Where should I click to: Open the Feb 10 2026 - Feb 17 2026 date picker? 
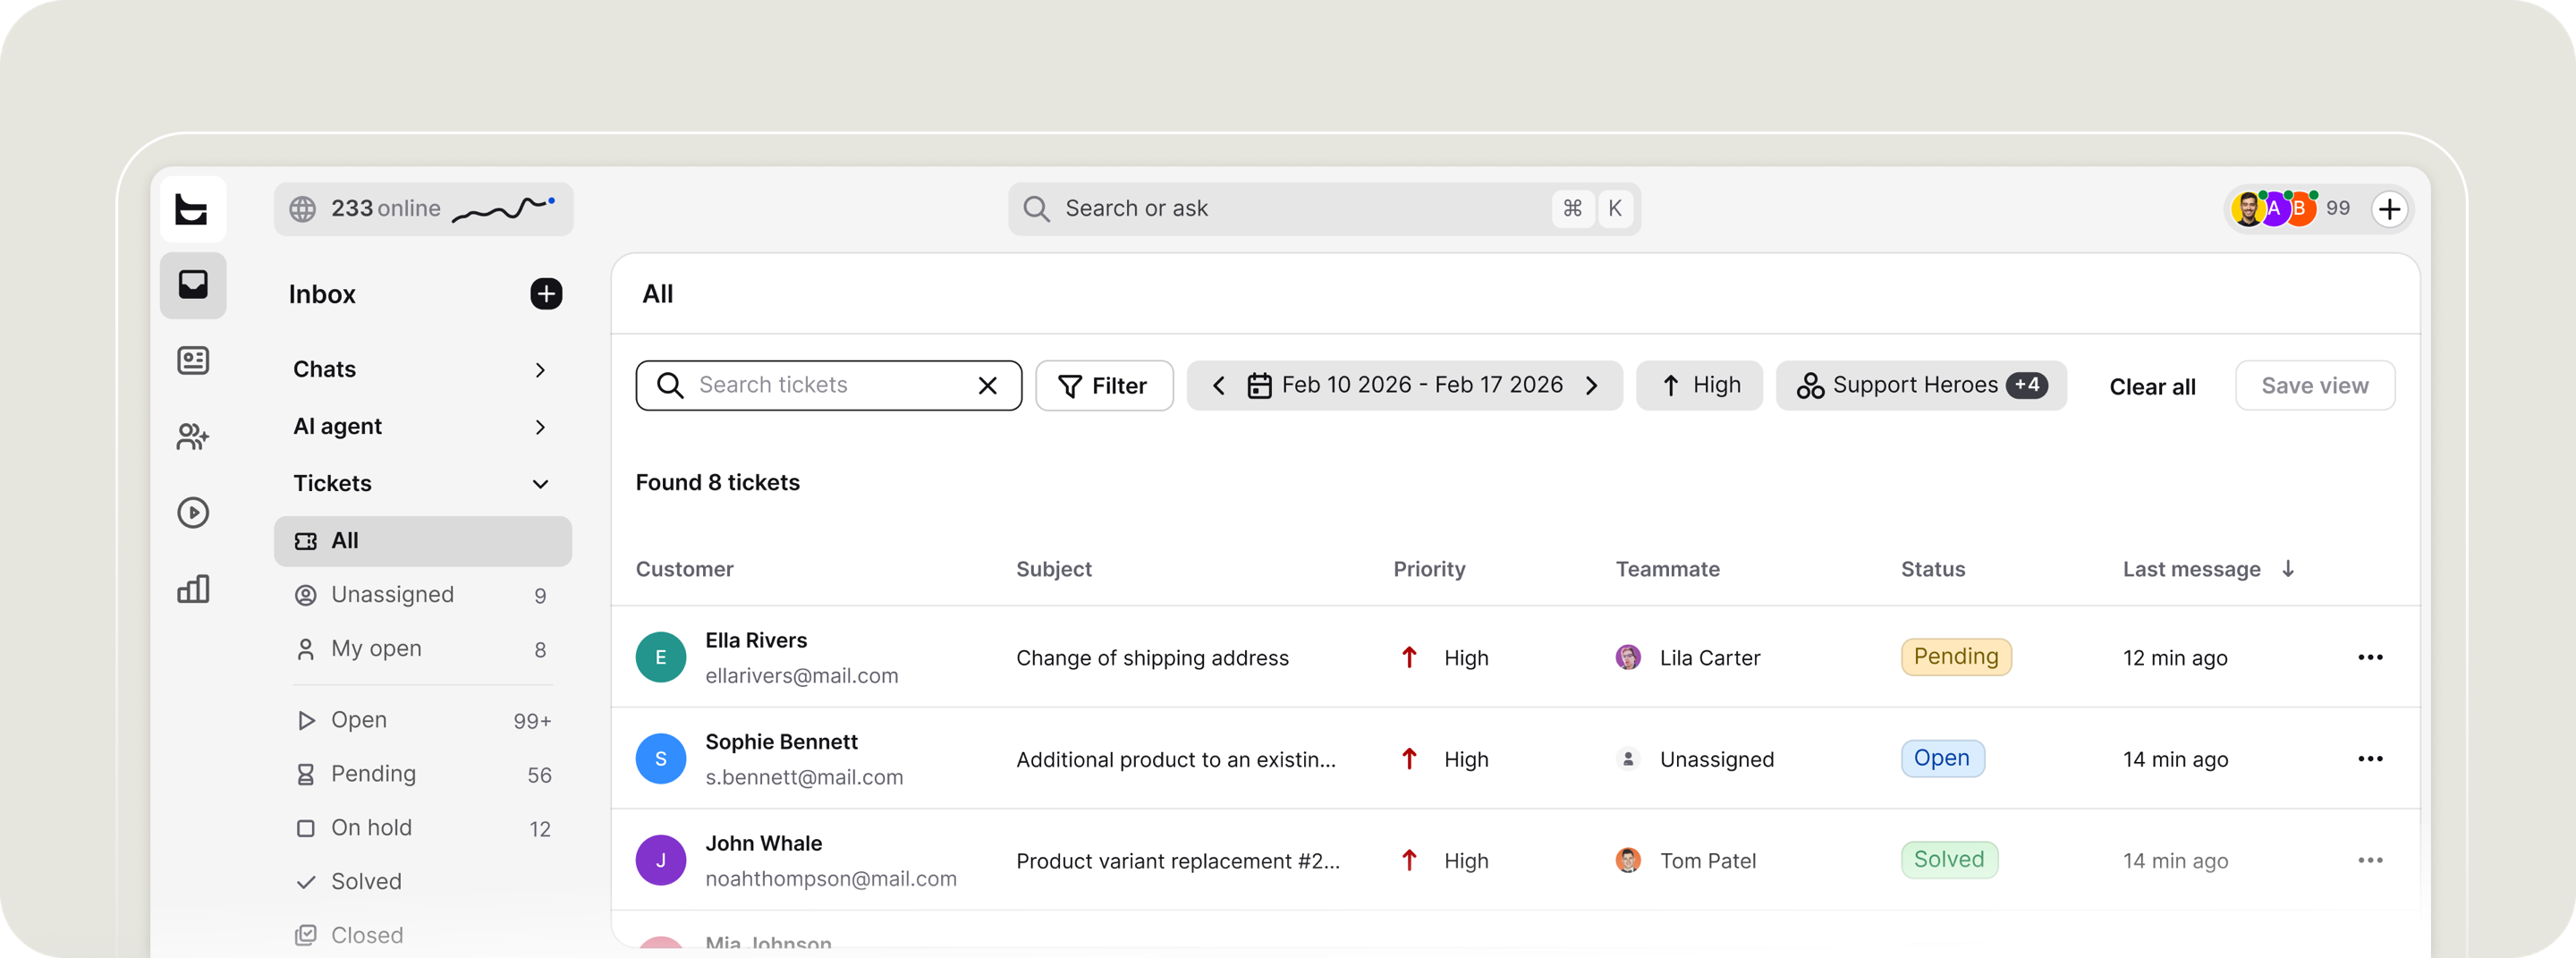pos(1405,386)
